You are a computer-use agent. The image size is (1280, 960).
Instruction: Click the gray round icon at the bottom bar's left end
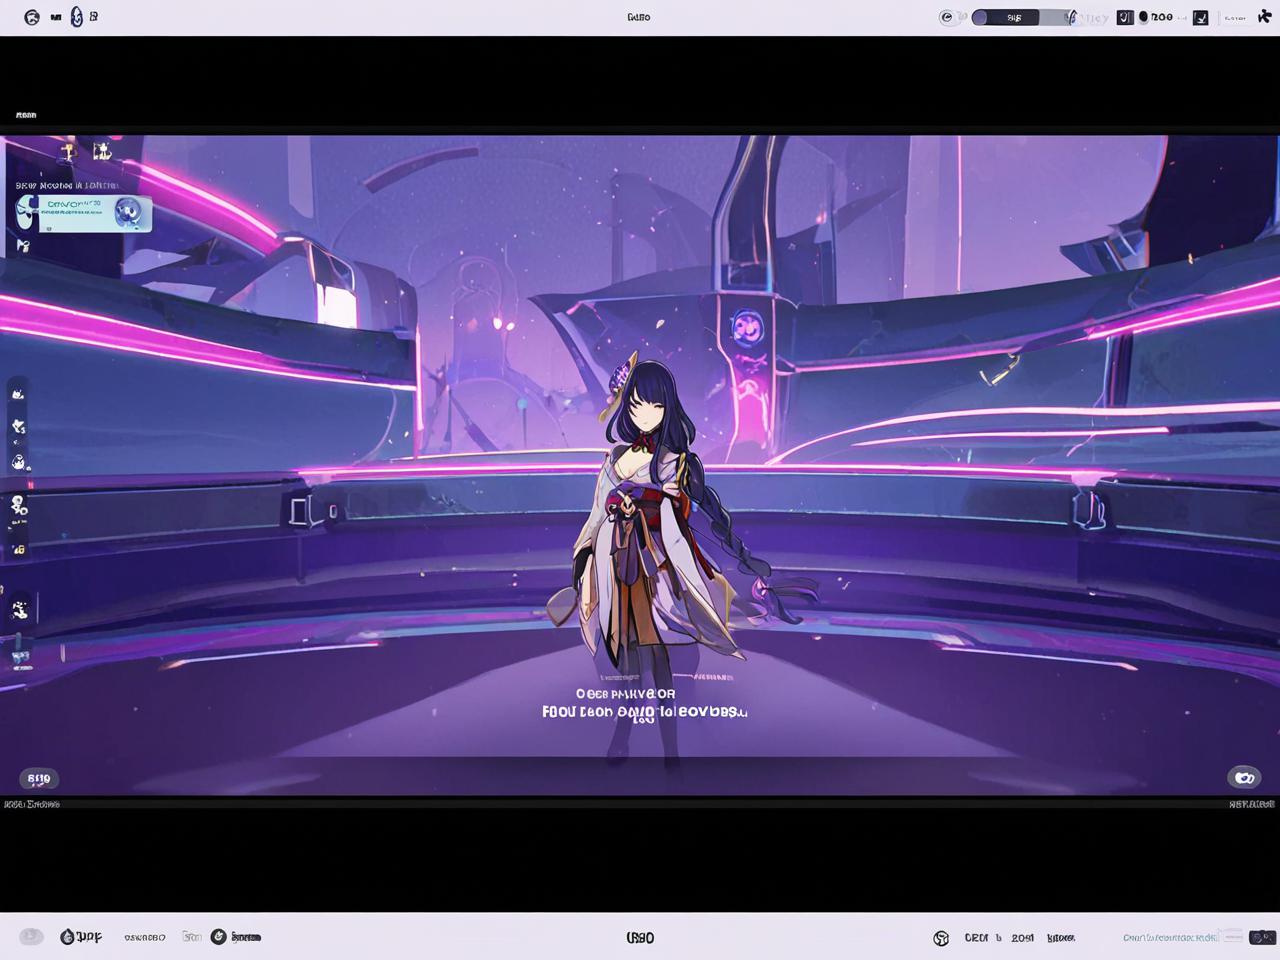click(x=31, y=937)
